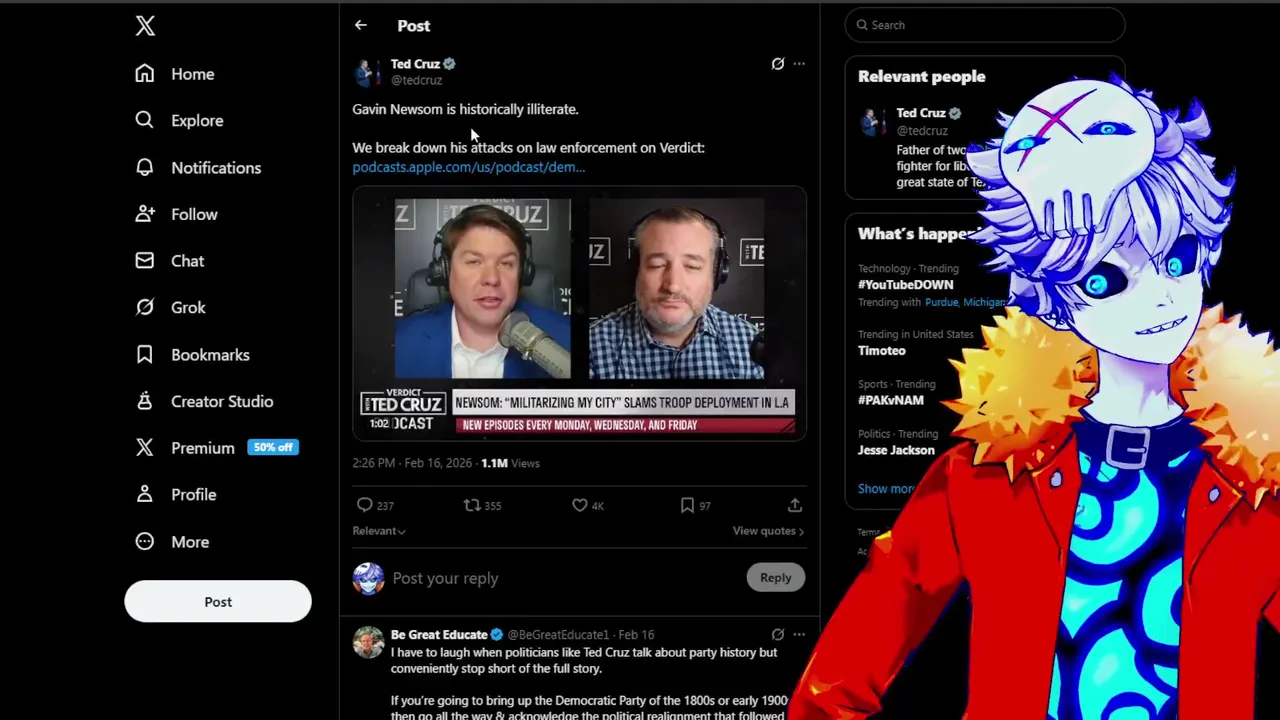This screenshot has height=720, width=1280.
Task: Click the Purdue trending link
Action: 941,302
